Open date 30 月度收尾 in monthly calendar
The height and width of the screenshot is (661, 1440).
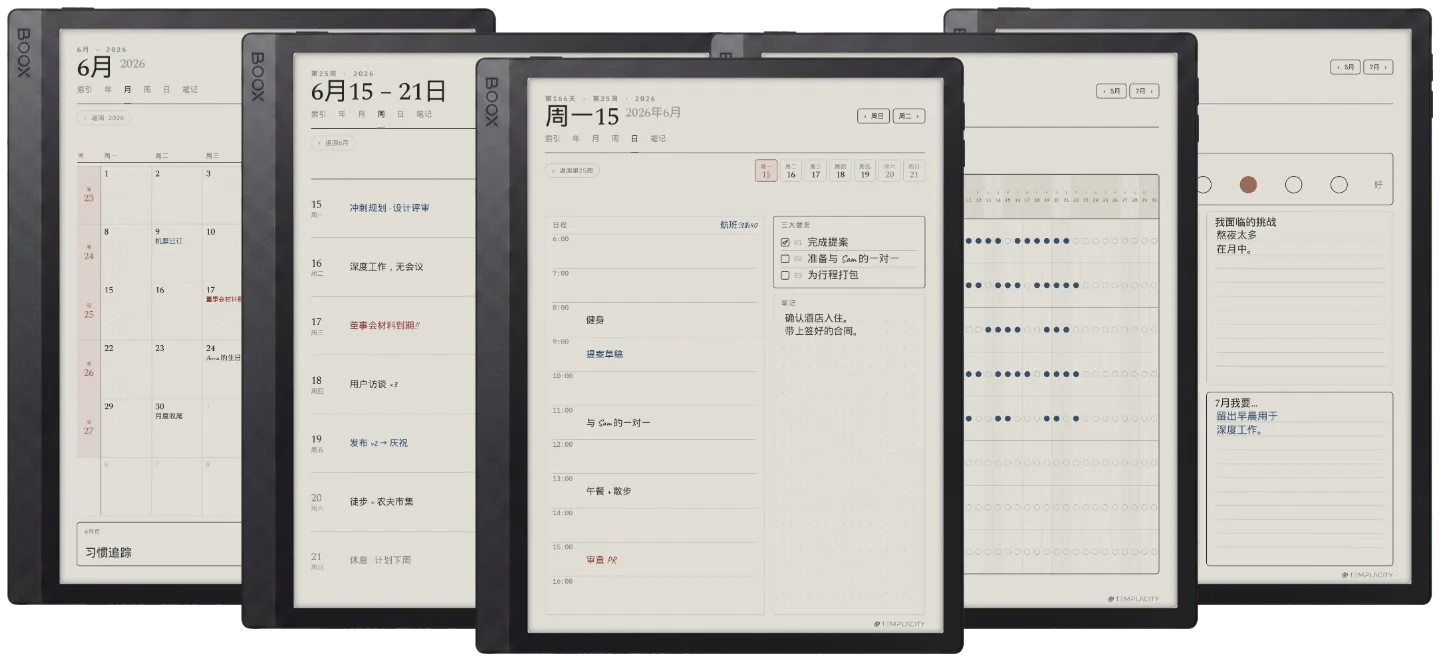coord(176,427)
